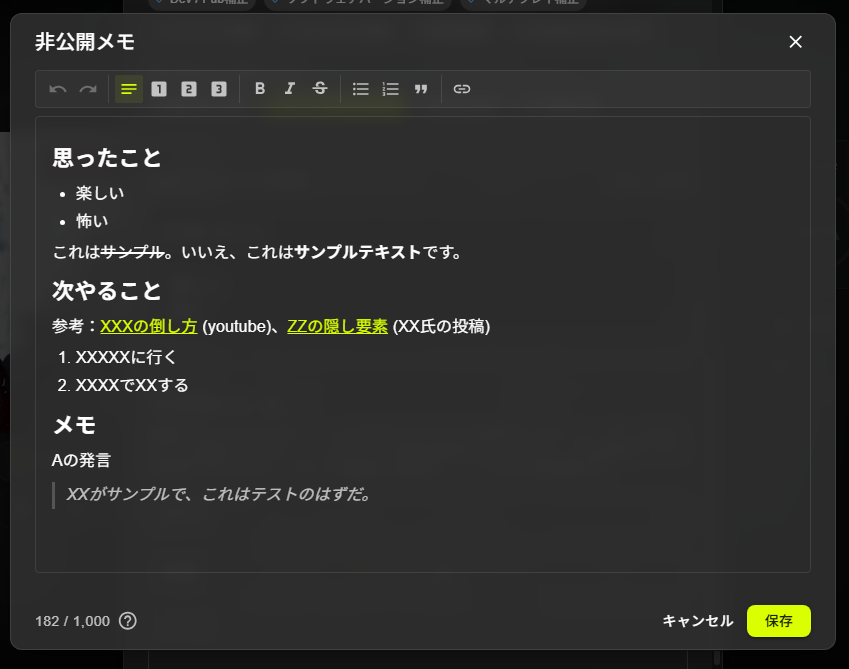The image size is (849, 669).
Task: Insert a hyperlink
Action: (462, 89)
